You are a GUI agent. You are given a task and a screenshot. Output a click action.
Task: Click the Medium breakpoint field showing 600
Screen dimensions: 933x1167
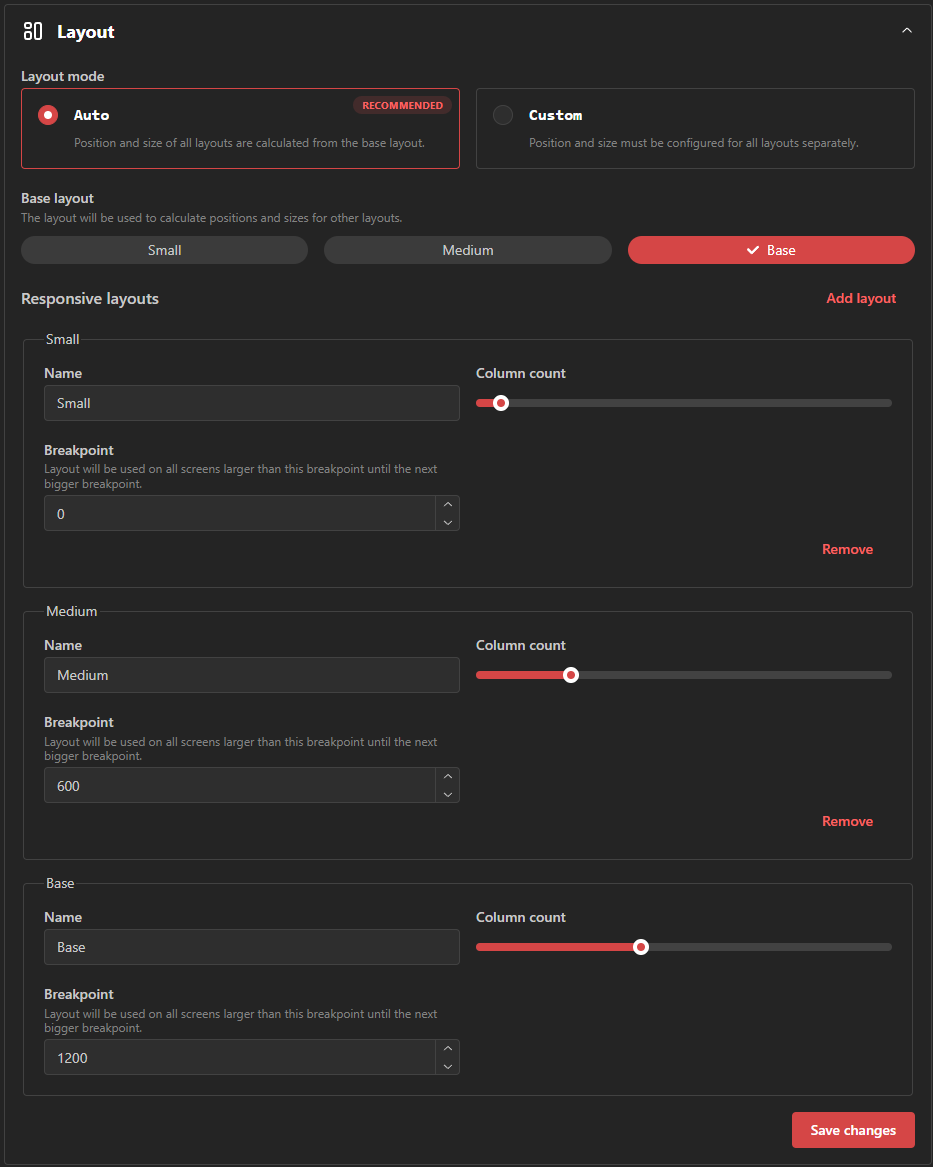pyautogui.click(x=240, y=786)
